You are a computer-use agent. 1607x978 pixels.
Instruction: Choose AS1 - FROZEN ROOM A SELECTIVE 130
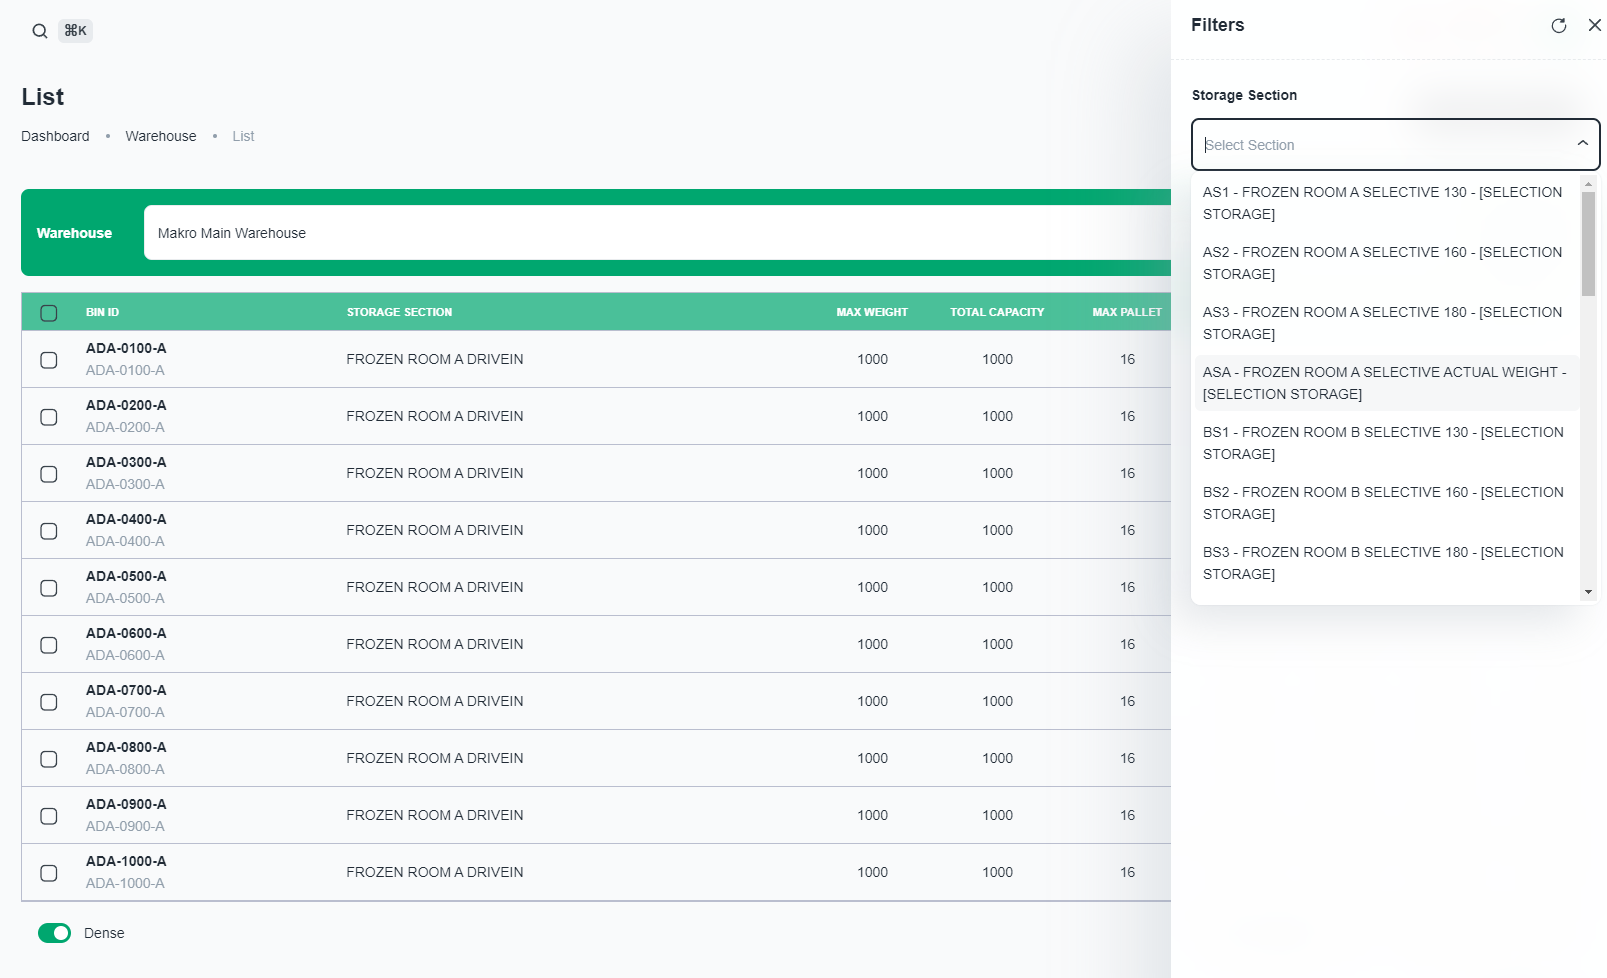pyautogui.click(x=1384, y=203)
